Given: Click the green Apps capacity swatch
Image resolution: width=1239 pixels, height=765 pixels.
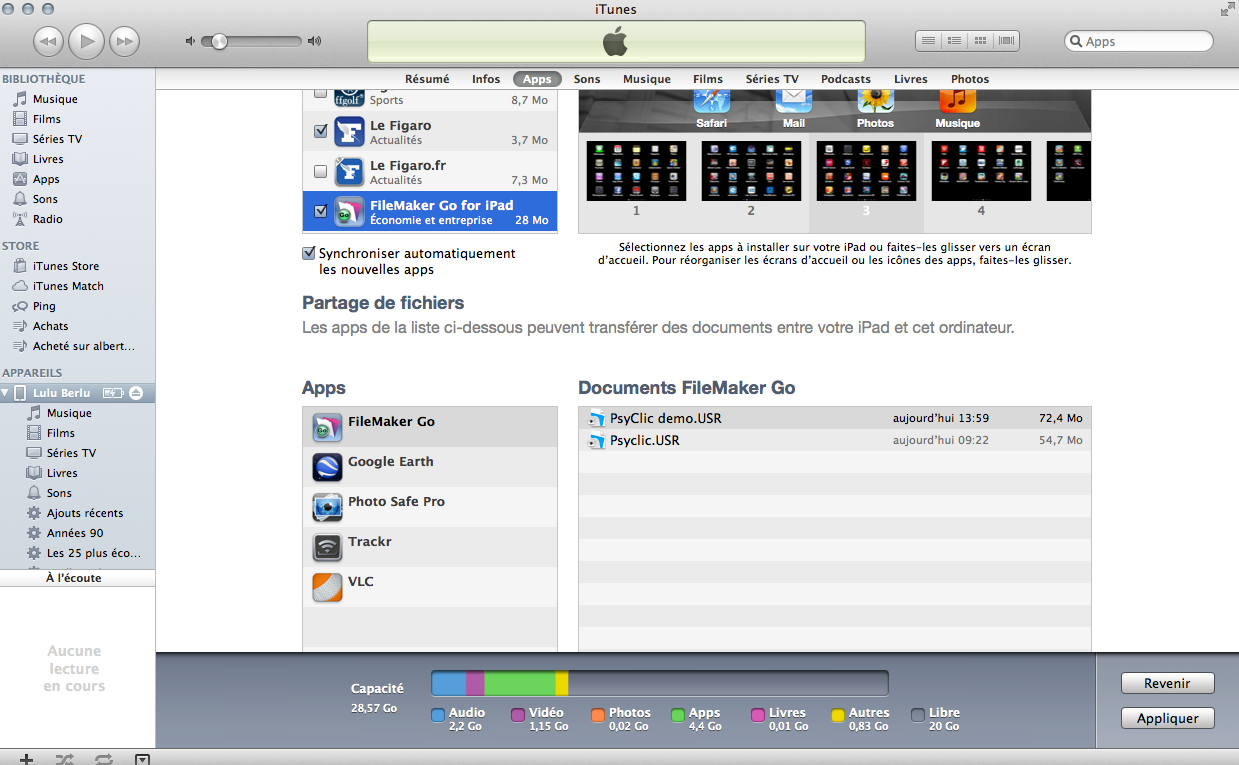Looking at the screenshot, I should 678,715.
